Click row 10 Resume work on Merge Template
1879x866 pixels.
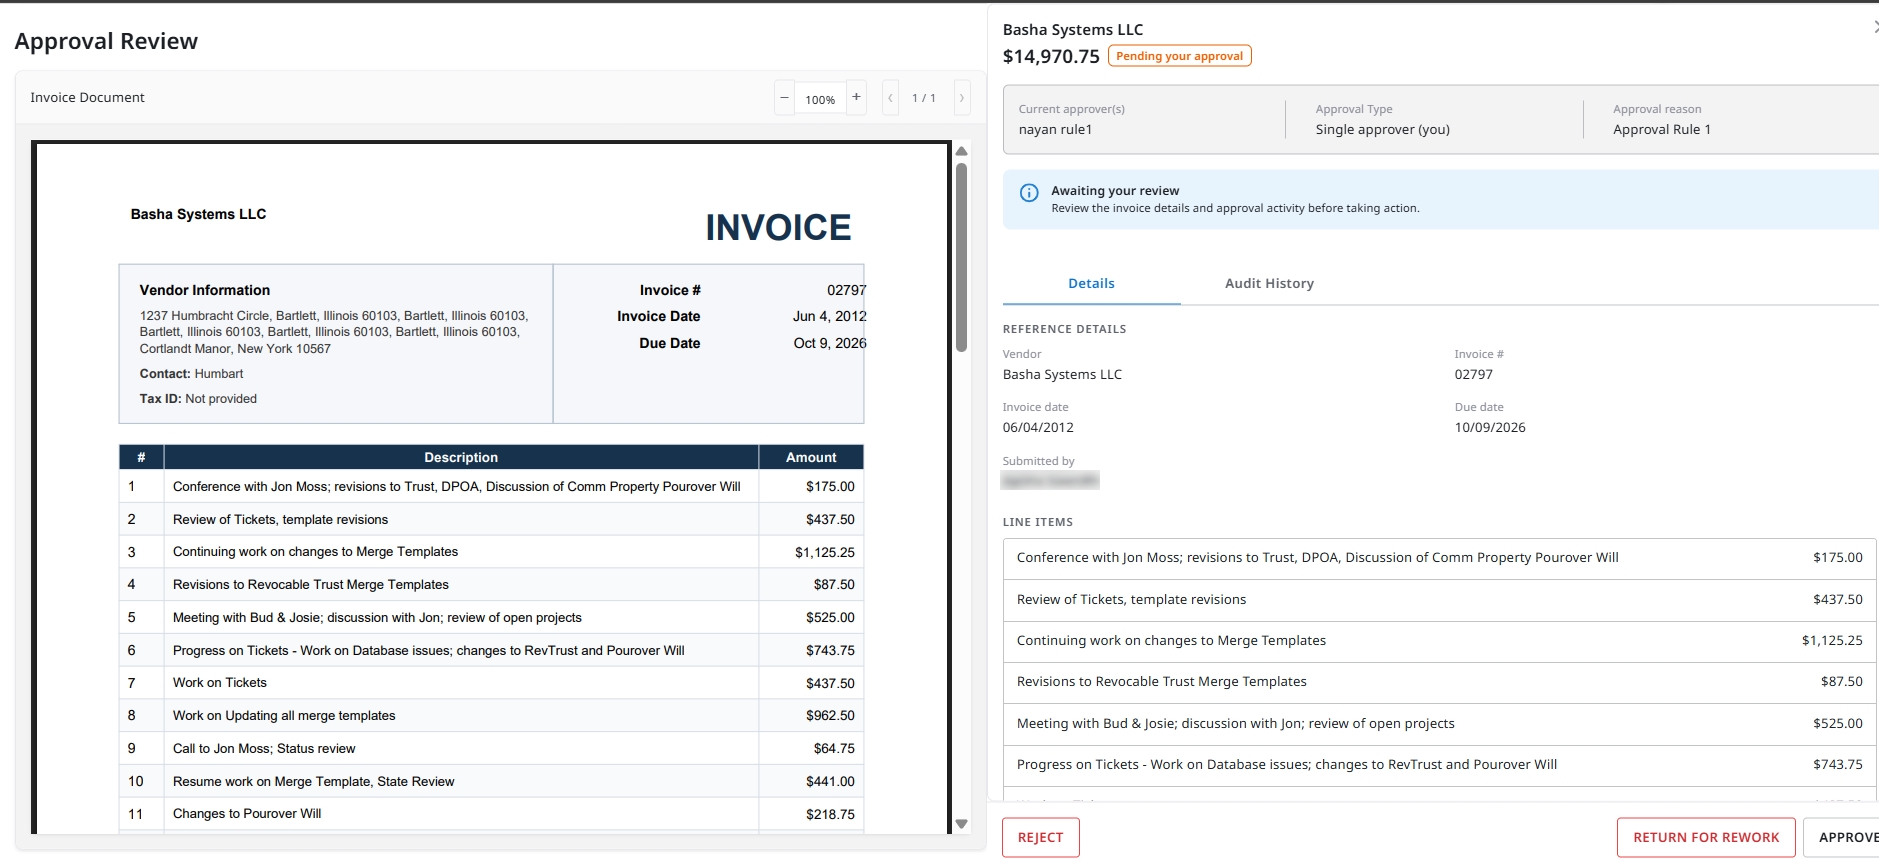(491, 782)
